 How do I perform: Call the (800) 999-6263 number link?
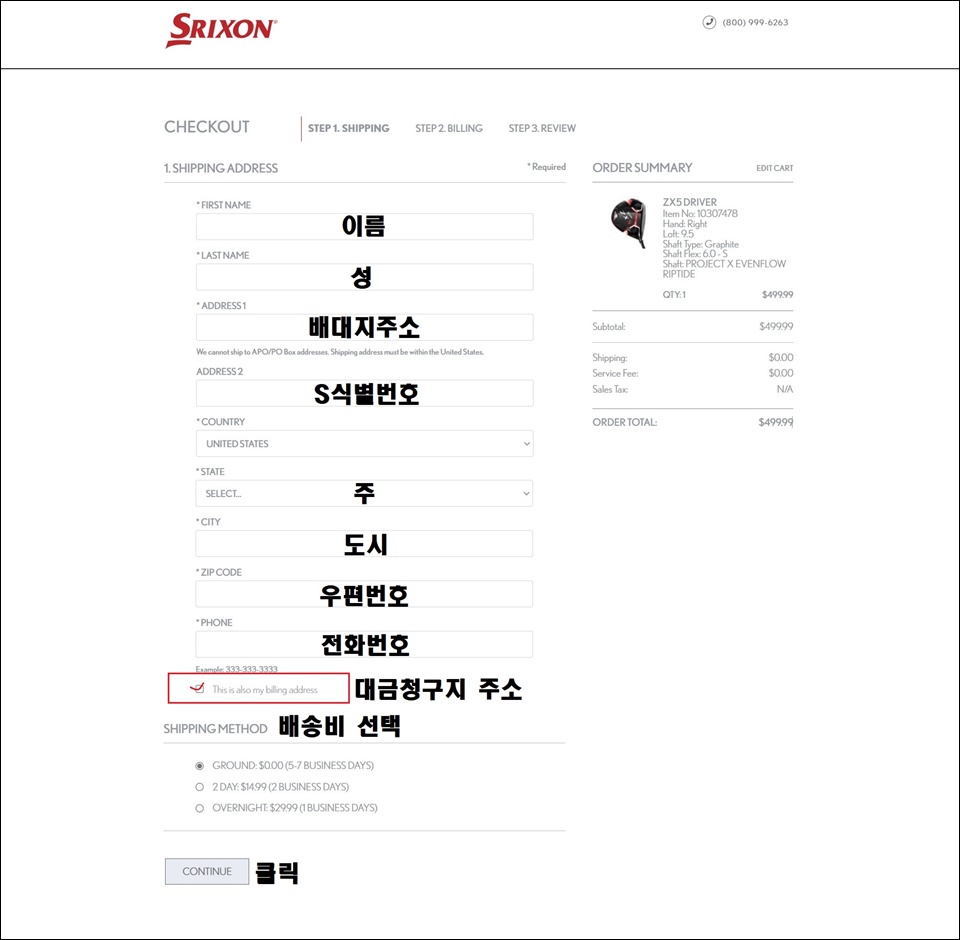tap(755, 23)
